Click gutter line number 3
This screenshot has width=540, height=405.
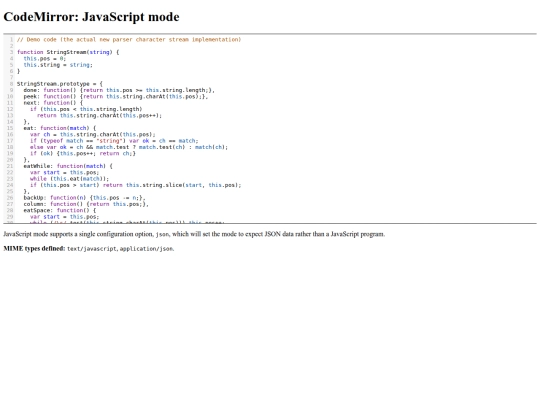click(x=11, y=52)
